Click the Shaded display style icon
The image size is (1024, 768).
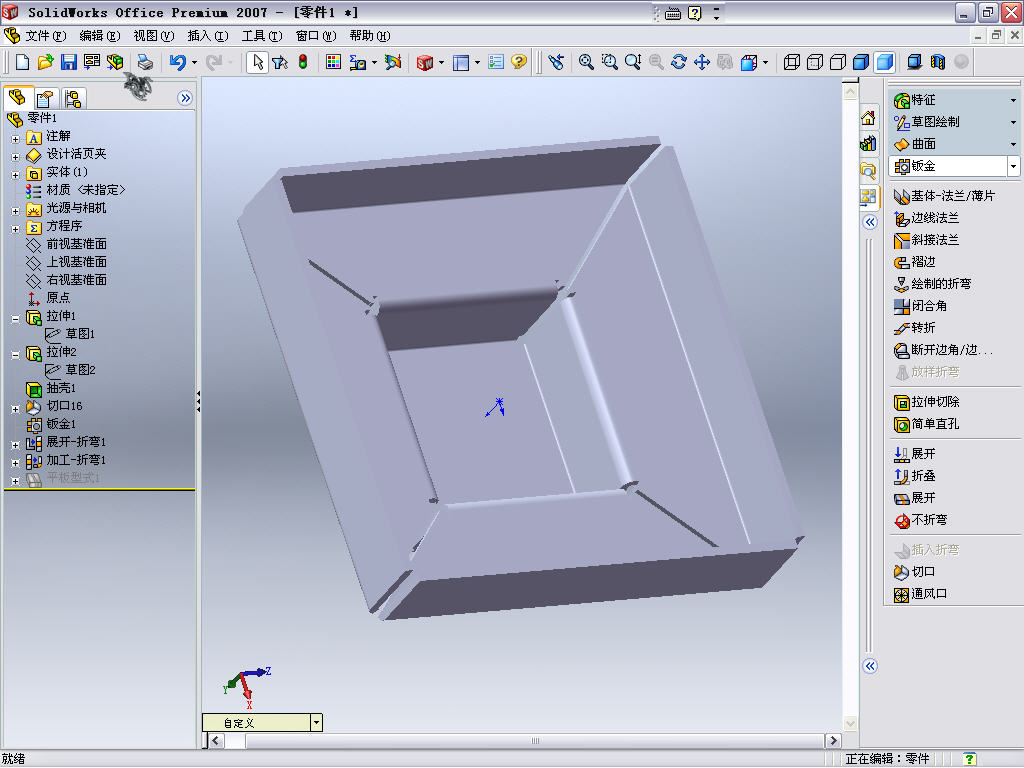click(884, 62)
